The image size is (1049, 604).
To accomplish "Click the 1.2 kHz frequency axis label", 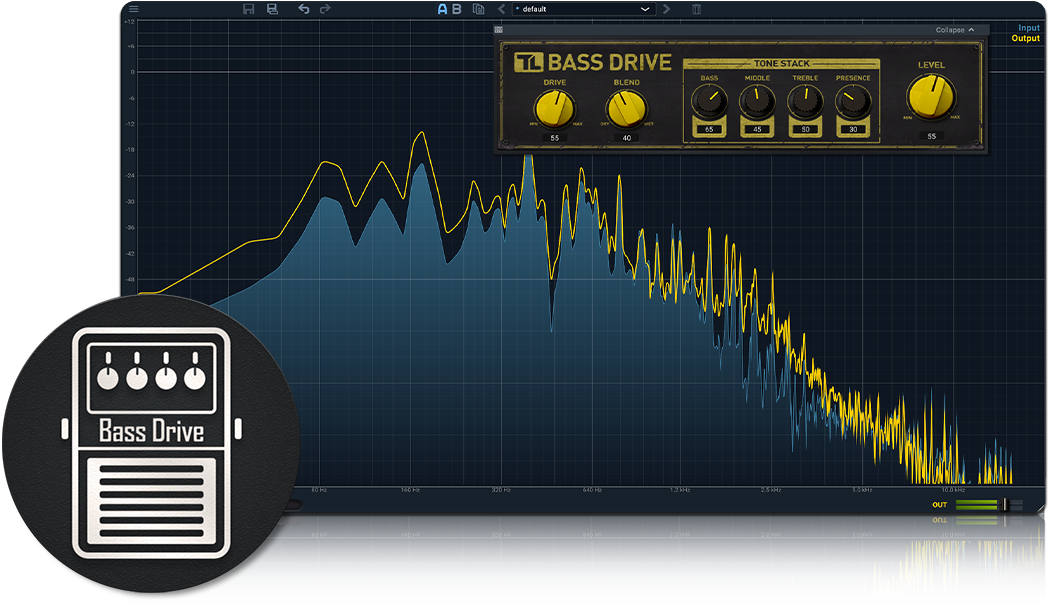I will pos(680,490).
